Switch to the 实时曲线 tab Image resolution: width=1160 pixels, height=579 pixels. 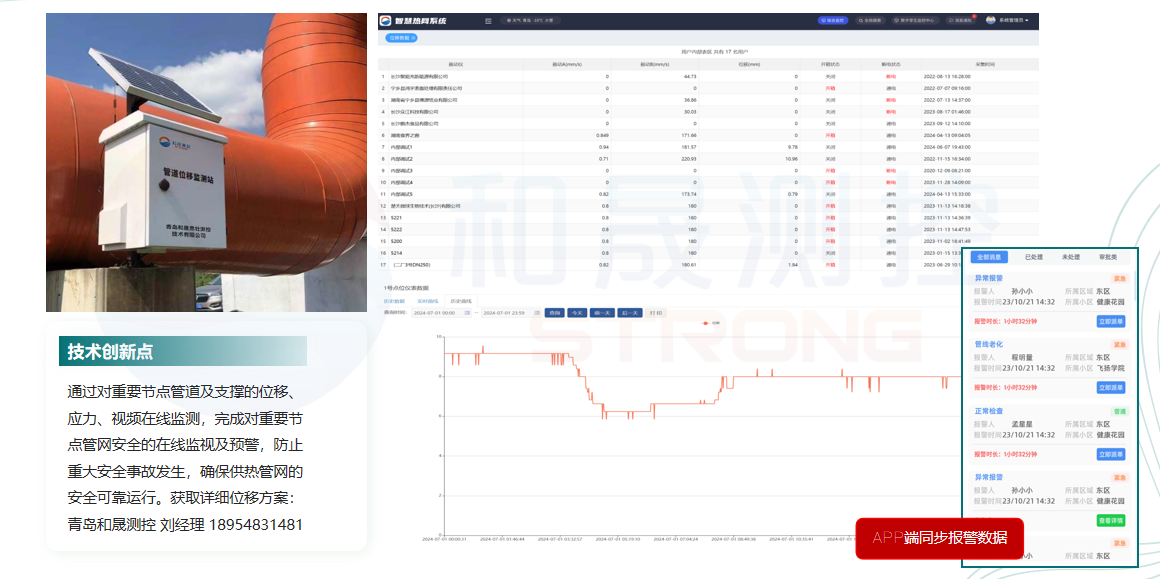(x=428, y=302)
